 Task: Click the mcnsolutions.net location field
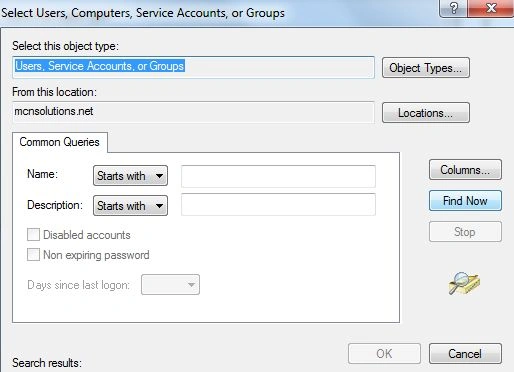click(193, 112)
